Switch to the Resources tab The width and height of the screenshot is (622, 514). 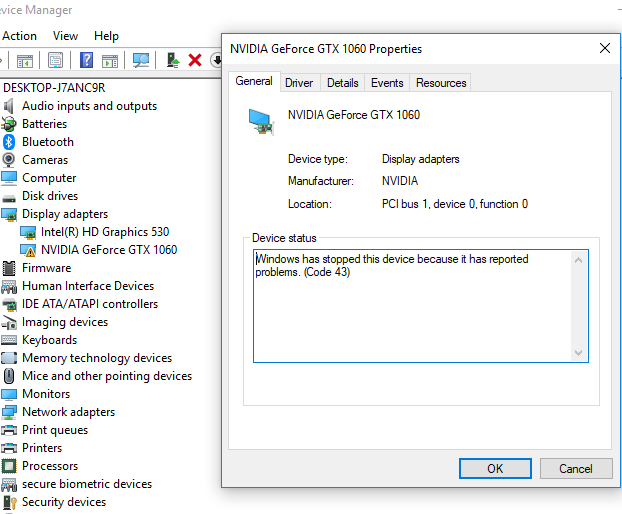pos(441,83)
